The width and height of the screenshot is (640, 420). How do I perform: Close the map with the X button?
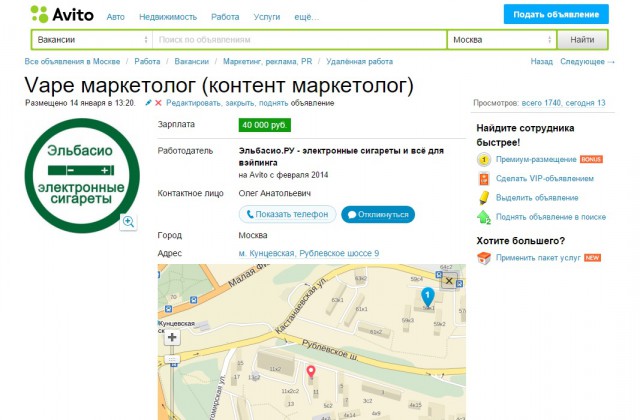(x=449, y=281)
